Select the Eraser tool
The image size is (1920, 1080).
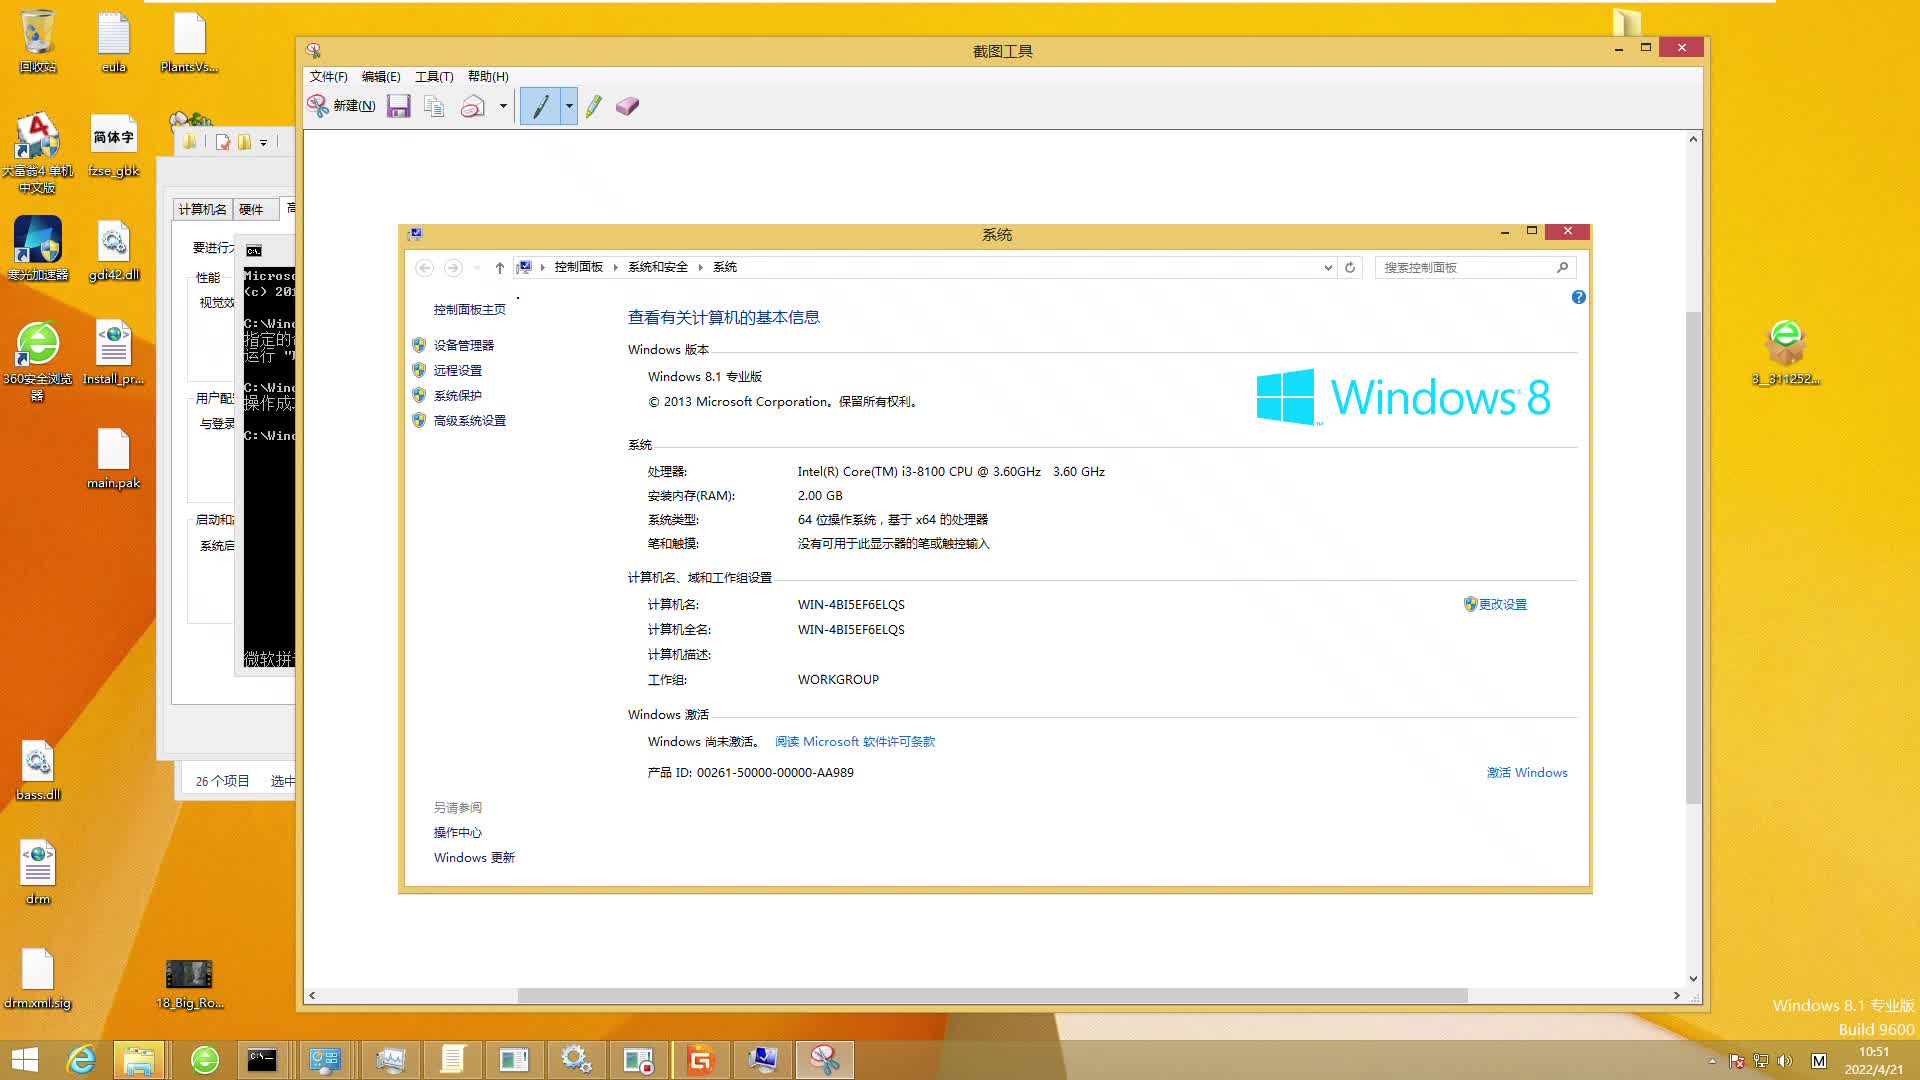point(627,105)
